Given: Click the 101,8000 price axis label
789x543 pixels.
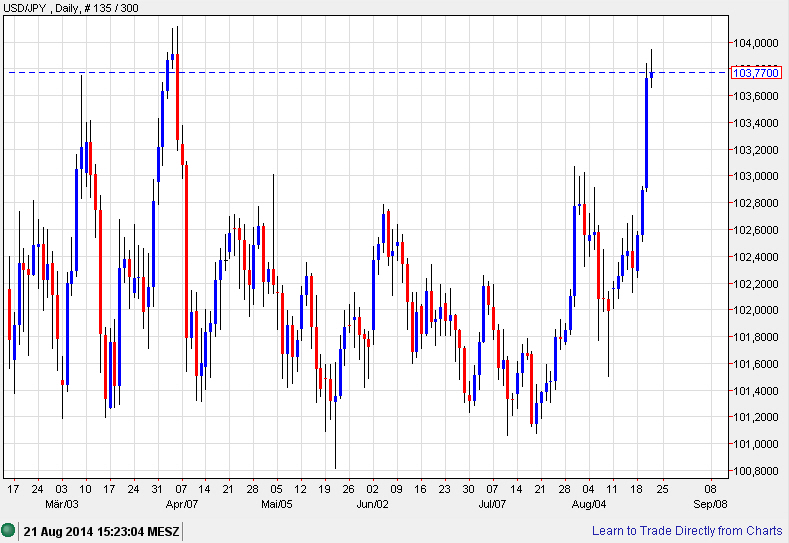Looking at the screenshot, I should 755,337.
